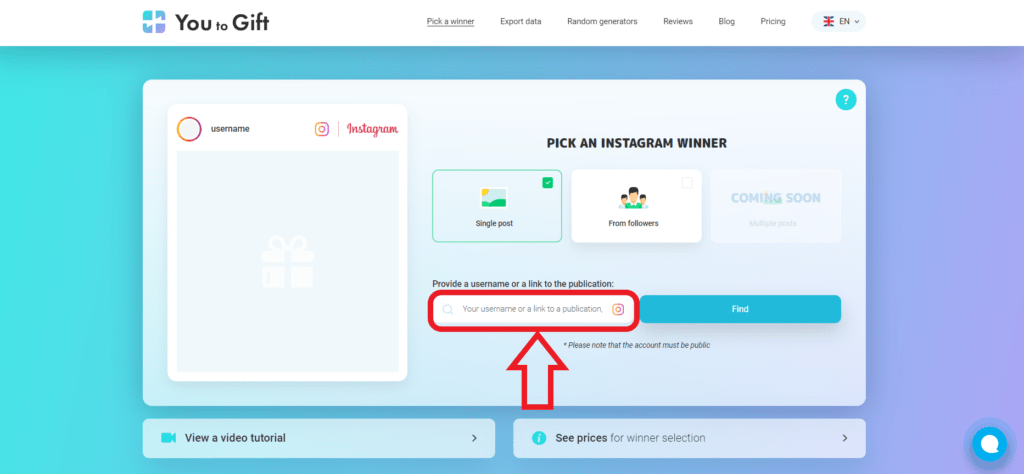Open the Reviews page
Screen dimensions: 1024x474
click(678, 22)
